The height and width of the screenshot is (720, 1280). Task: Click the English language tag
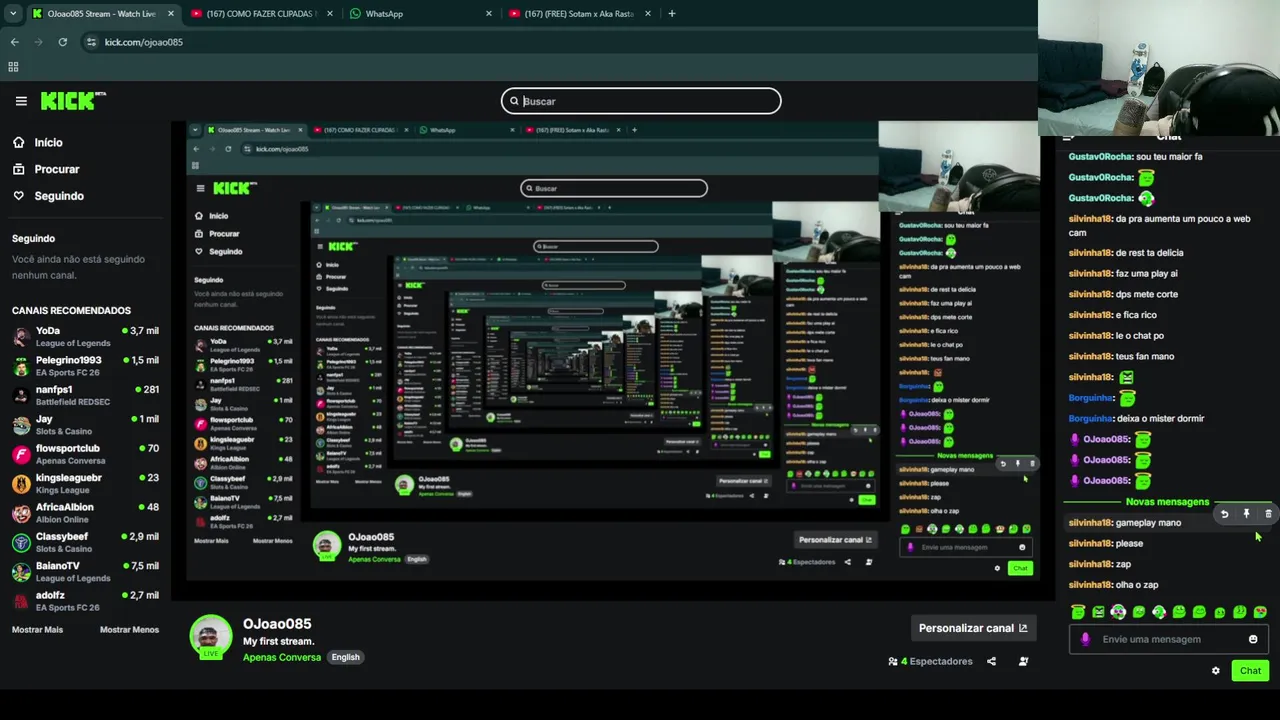(x=345, y=657)
